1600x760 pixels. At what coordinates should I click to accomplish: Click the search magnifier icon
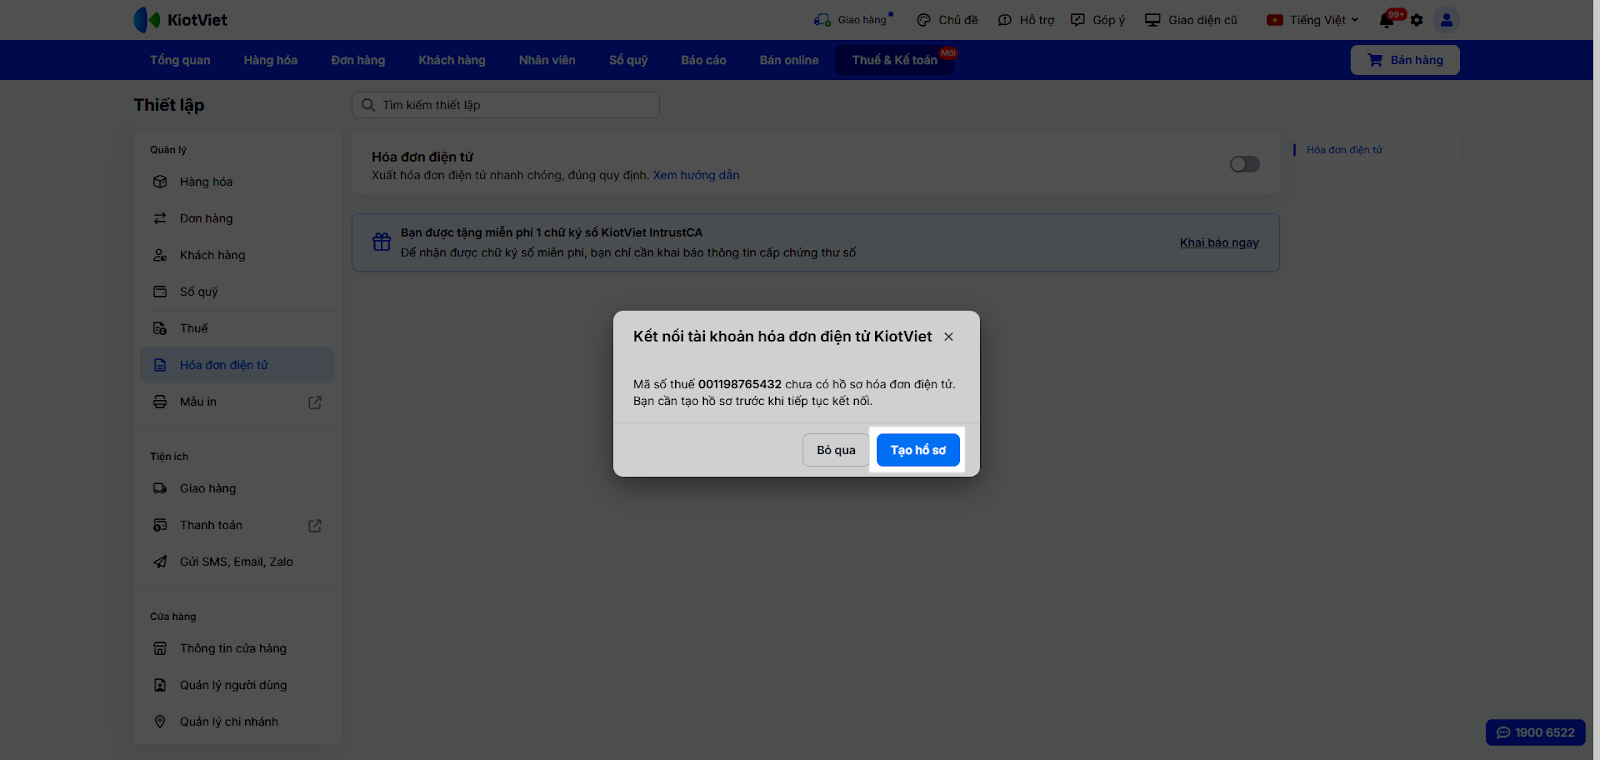(x=368, y=105)
